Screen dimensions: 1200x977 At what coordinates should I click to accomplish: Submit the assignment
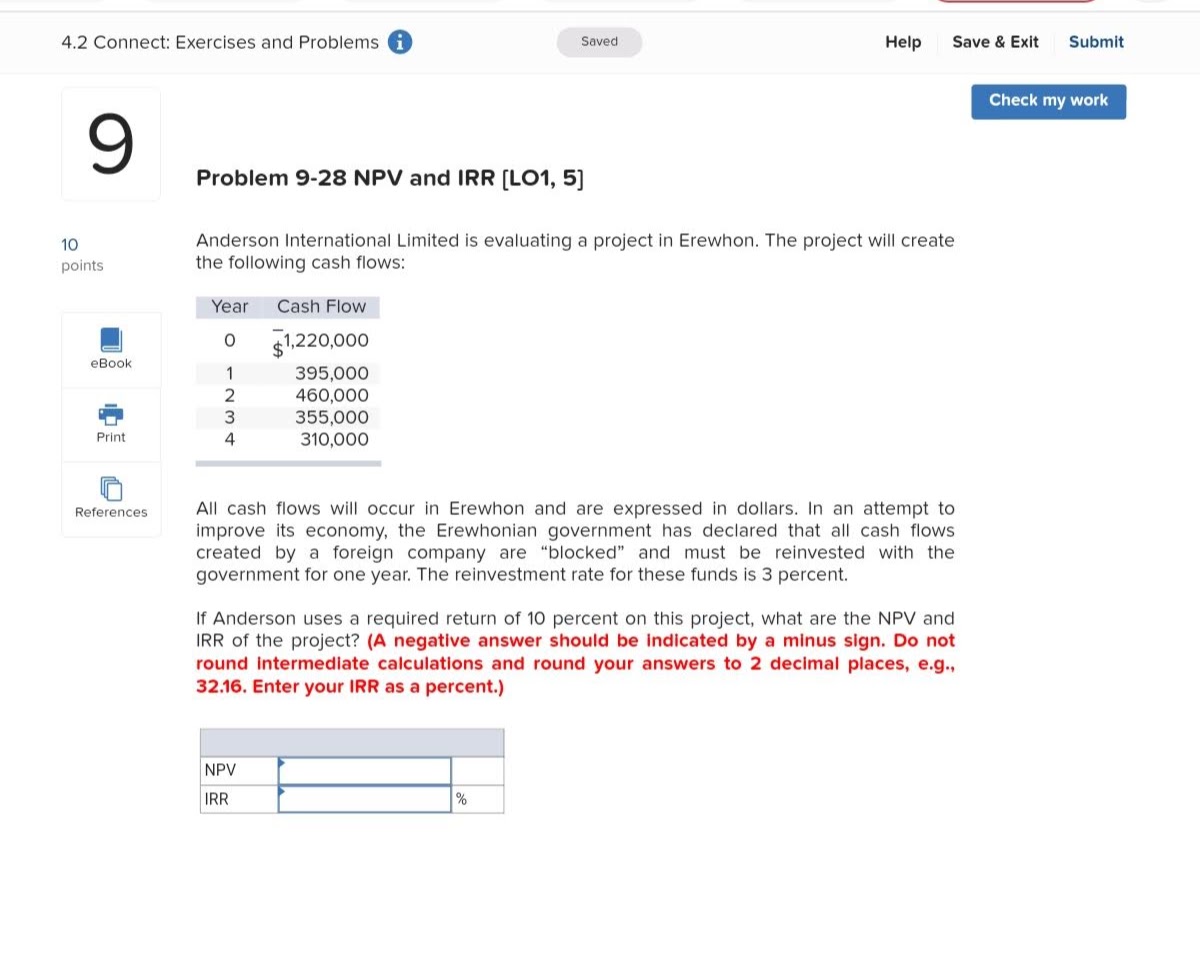1096,42
